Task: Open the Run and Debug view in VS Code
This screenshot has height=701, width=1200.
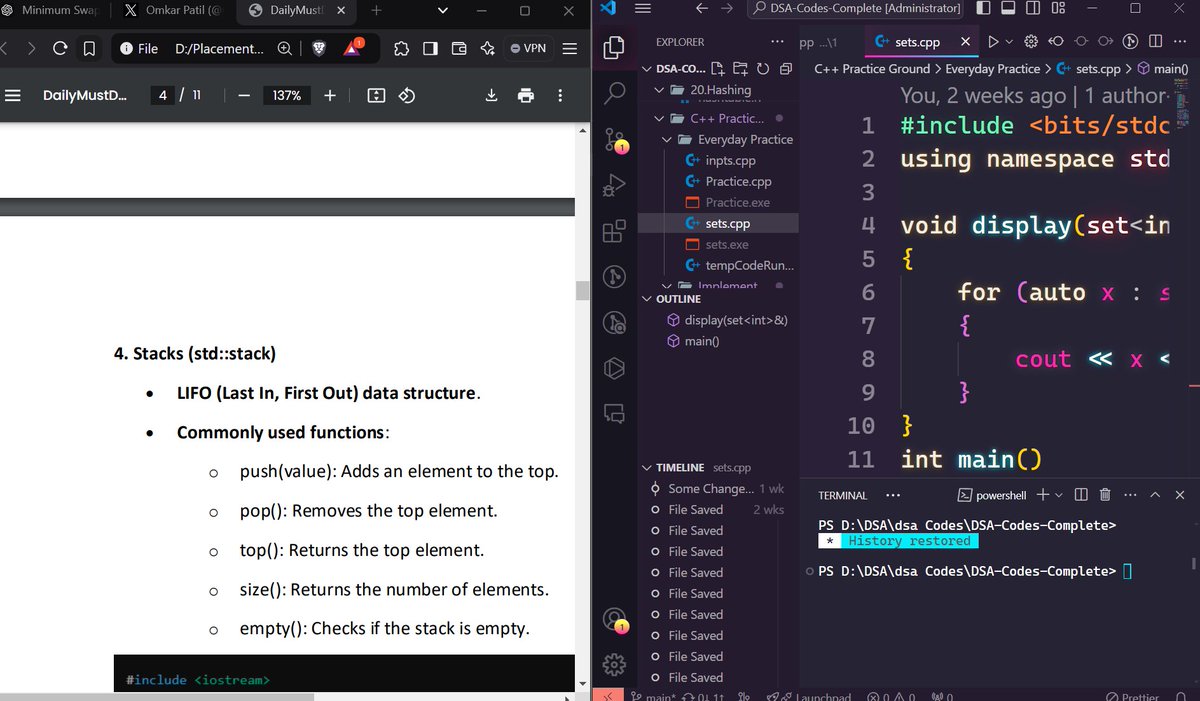Action: tap(614, 186)
